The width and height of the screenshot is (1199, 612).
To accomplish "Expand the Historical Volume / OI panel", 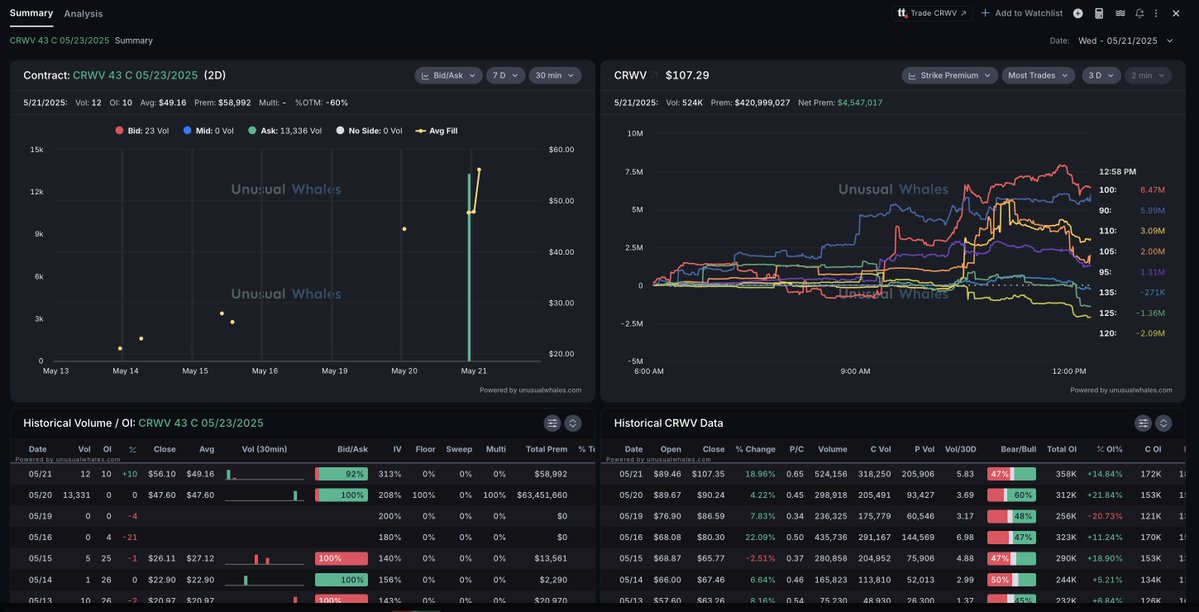I will [573, 423].
